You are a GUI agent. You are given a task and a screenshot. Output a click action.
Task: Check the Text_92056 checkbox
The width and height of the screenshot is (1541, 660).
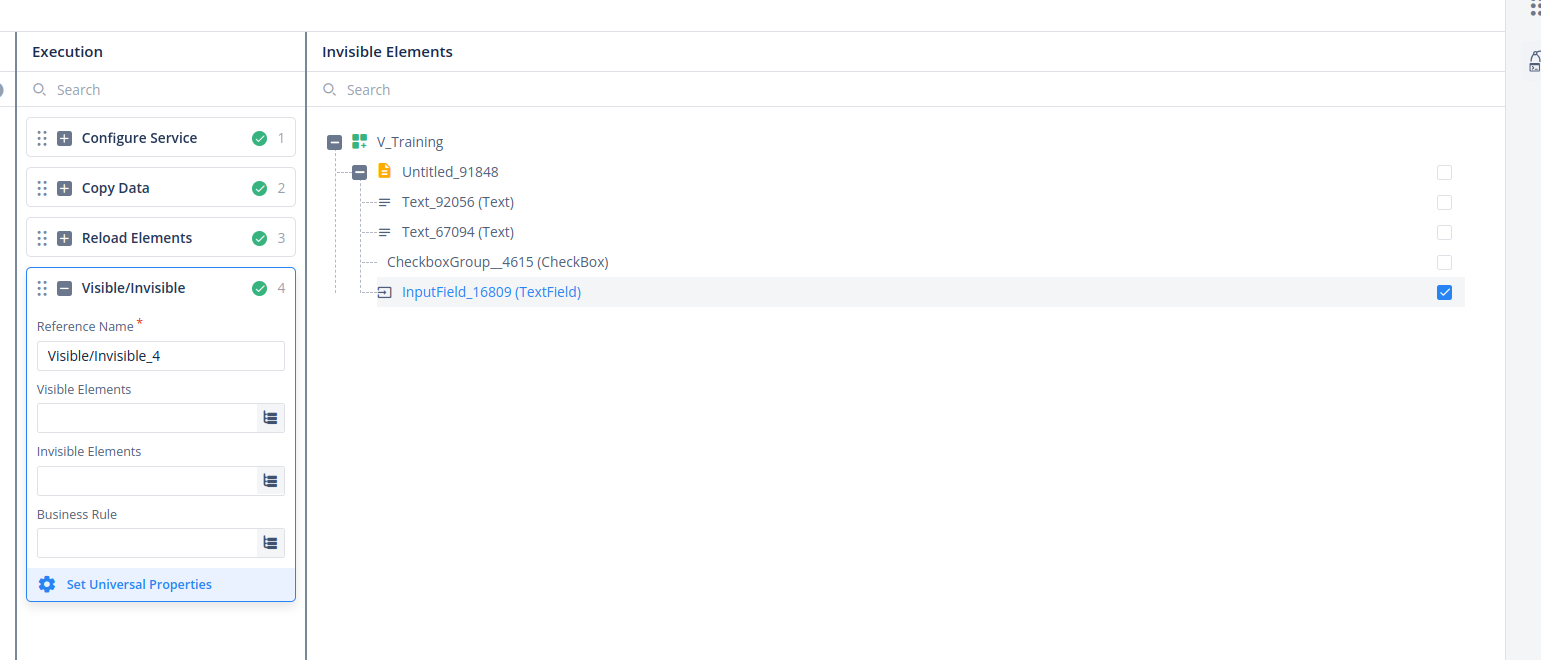(x=1444, y=202)
